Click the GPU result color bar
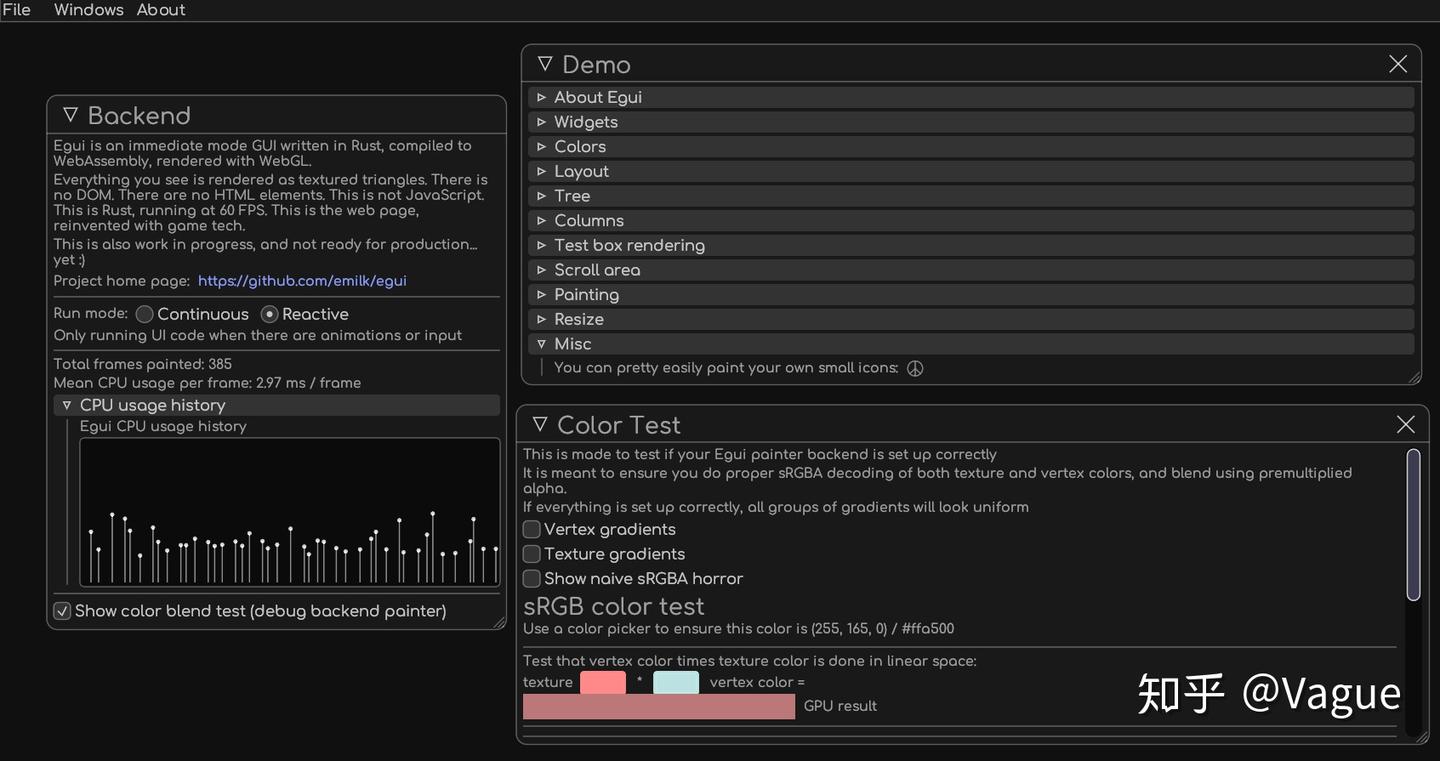This screenshot has height=761, width=1440. [x=659, y=706]
